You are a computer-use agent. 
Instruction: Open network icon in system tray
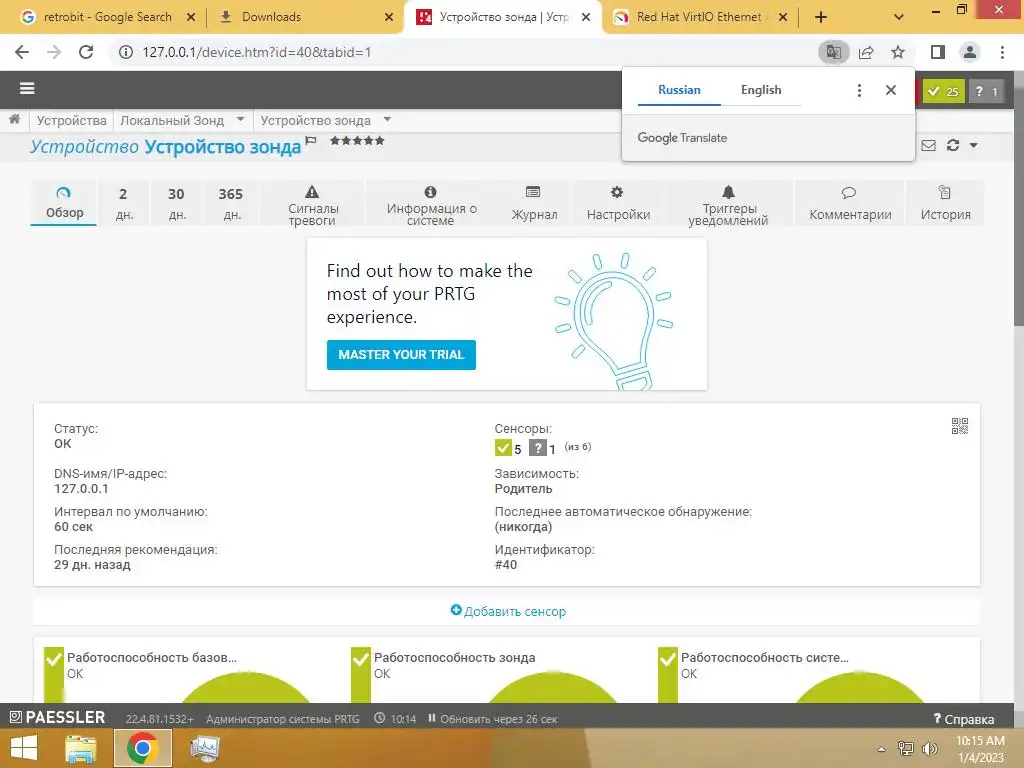coord(906,748)
